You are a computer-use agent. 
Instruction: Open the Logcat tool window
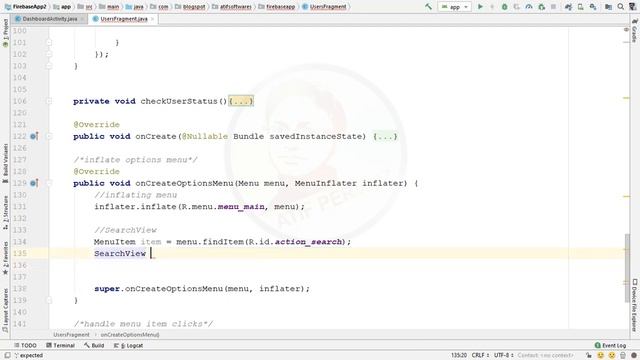click(128, 345)
